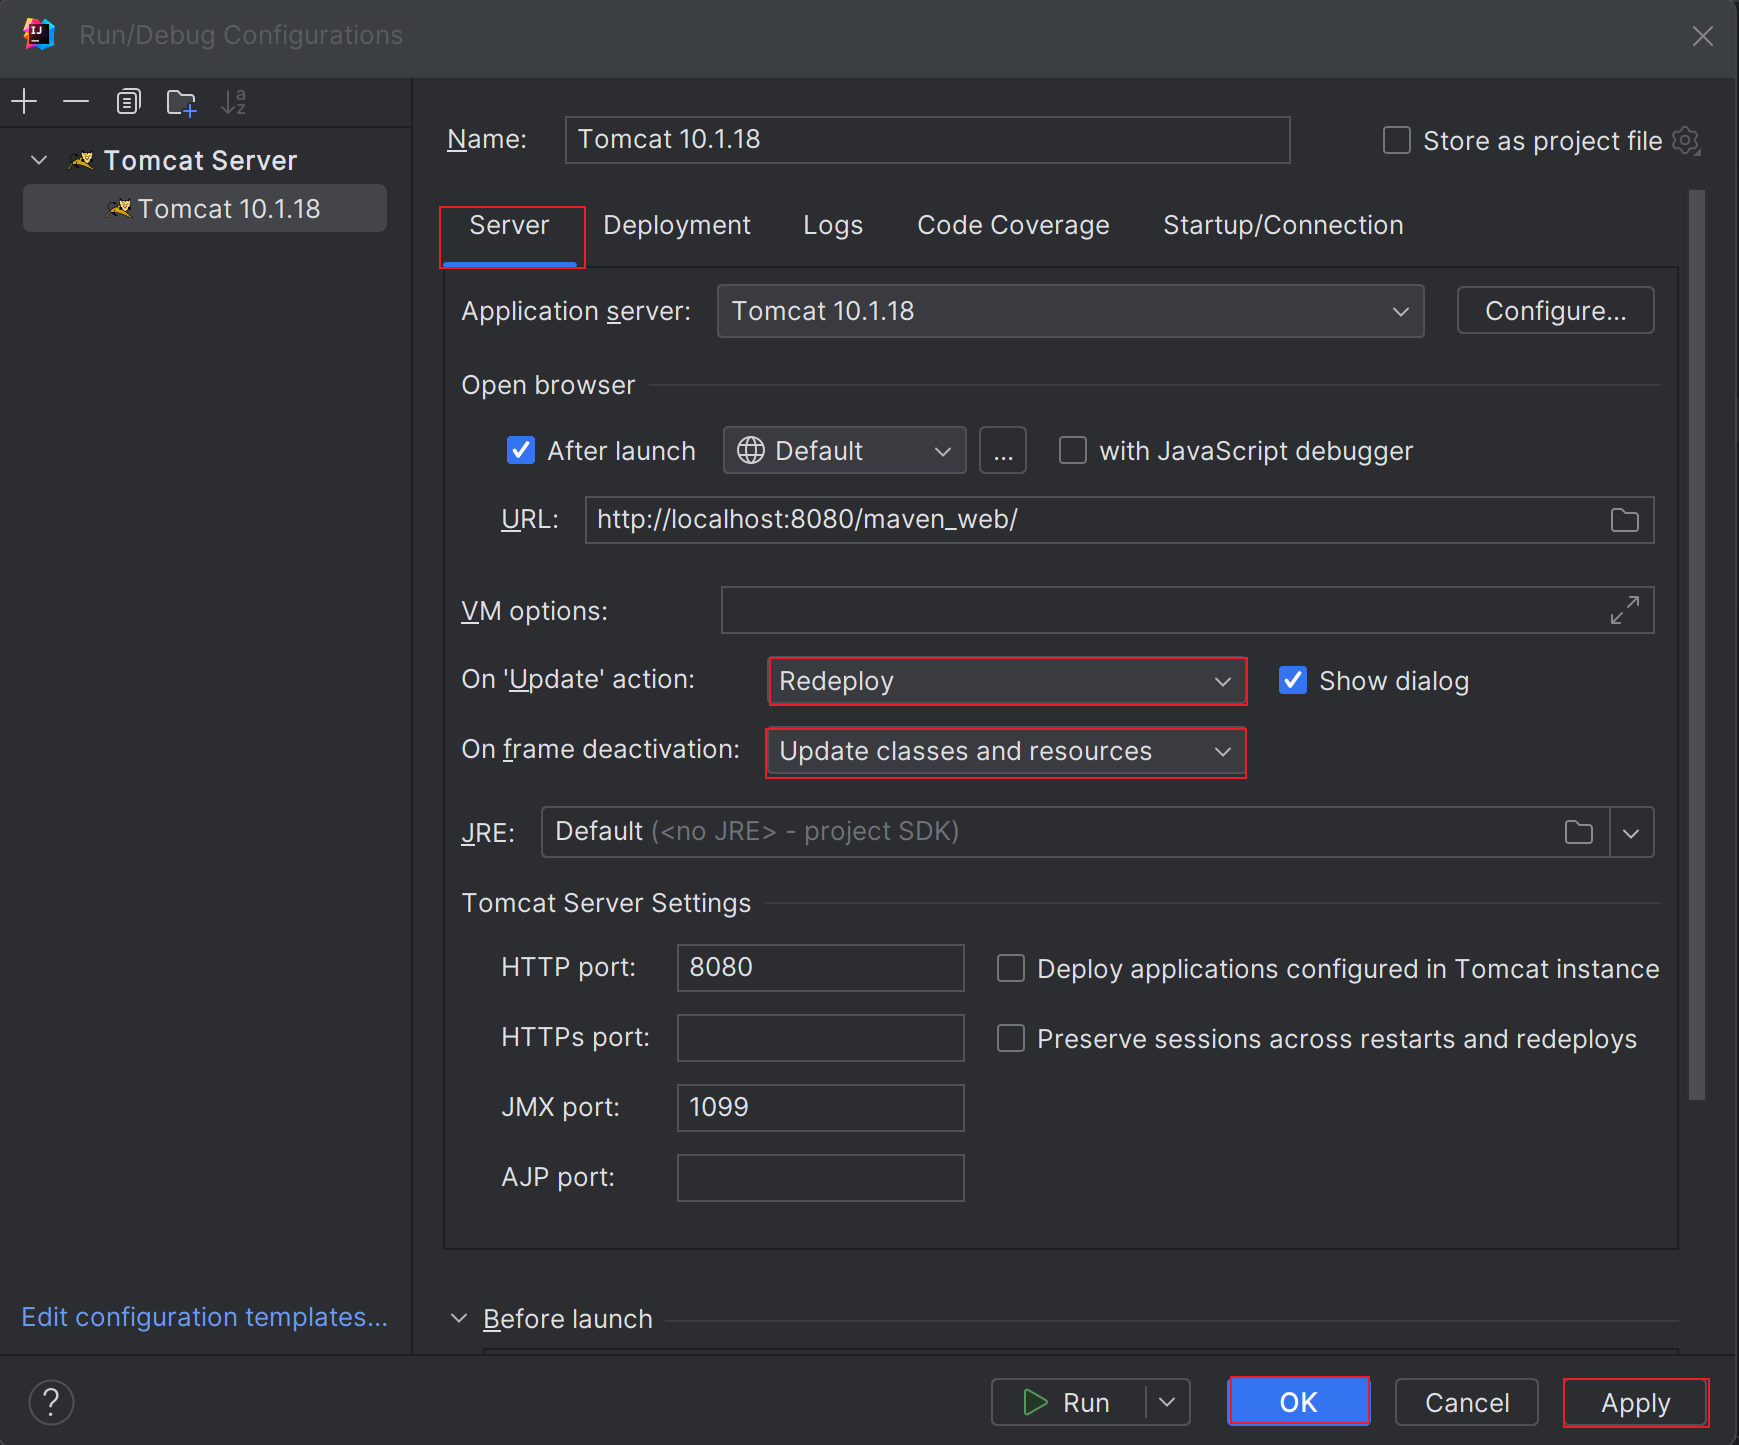The image size is (1739, 1445).
Task: Open the Startup/Connection tab
Action: 1283,225
